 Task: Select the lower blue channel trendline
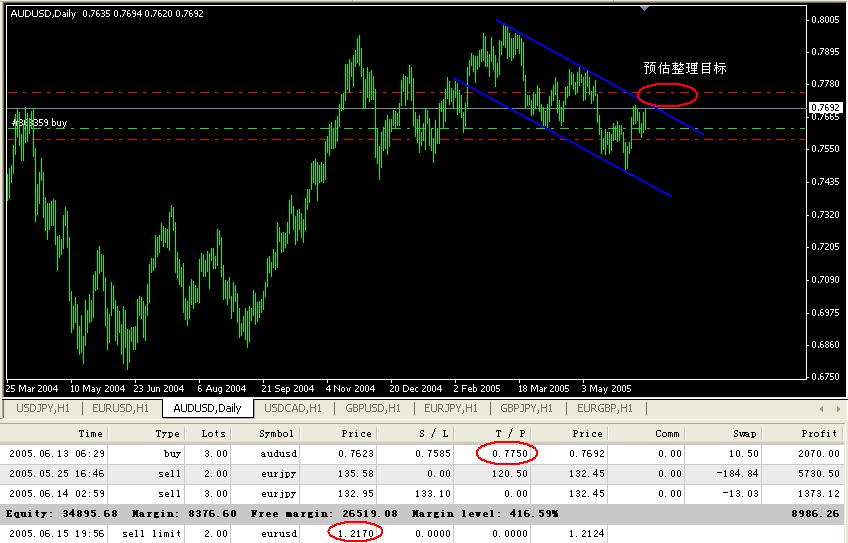tap(562, 137)
